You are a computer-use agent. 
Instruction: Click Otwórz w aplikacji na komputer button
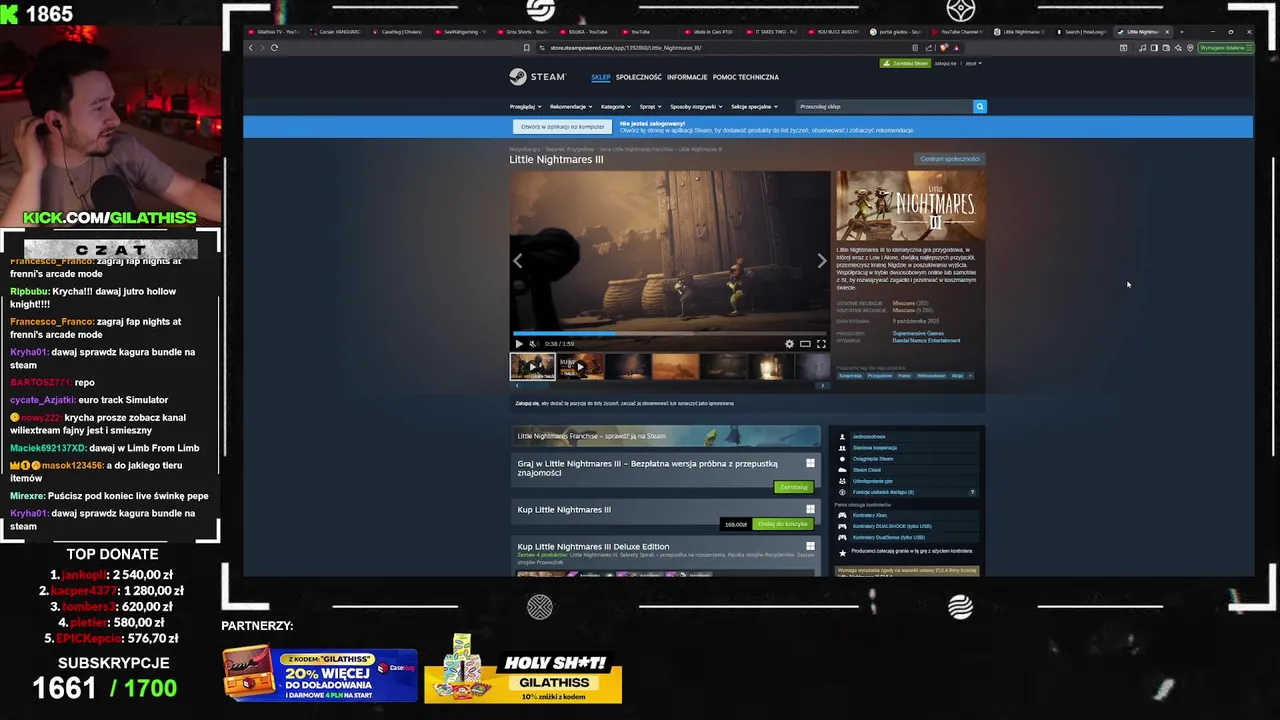562,127
